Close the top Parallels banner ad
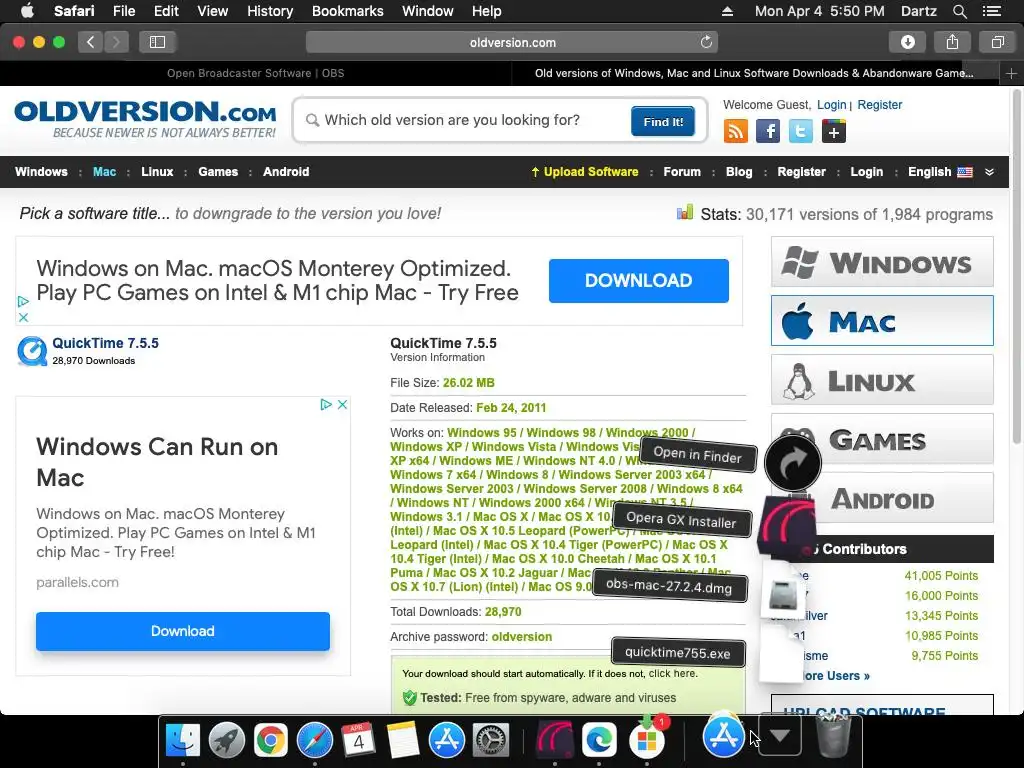The image size is (1024, 768). [x=24, y=317]
